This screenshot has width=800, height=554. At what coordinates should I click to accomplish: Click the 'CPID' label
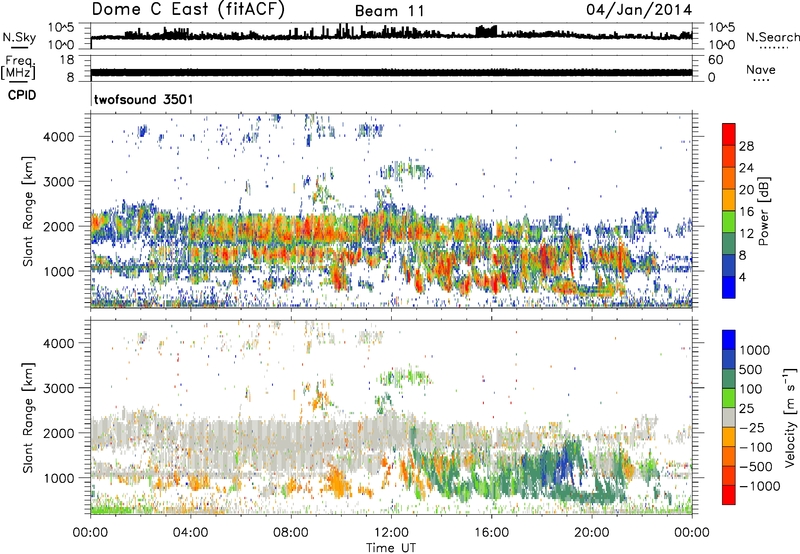(x=22, y=95)
